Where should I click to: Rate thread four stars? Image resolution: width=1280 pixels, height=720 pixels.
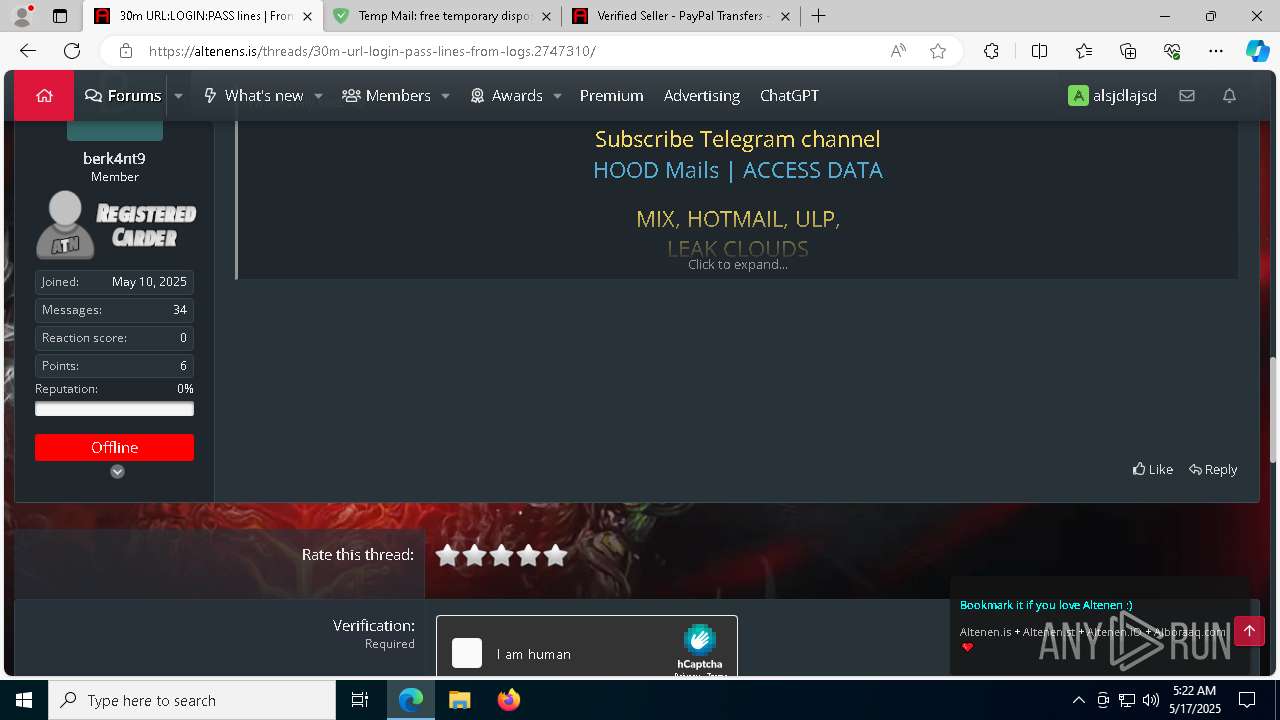pos(528,555)
